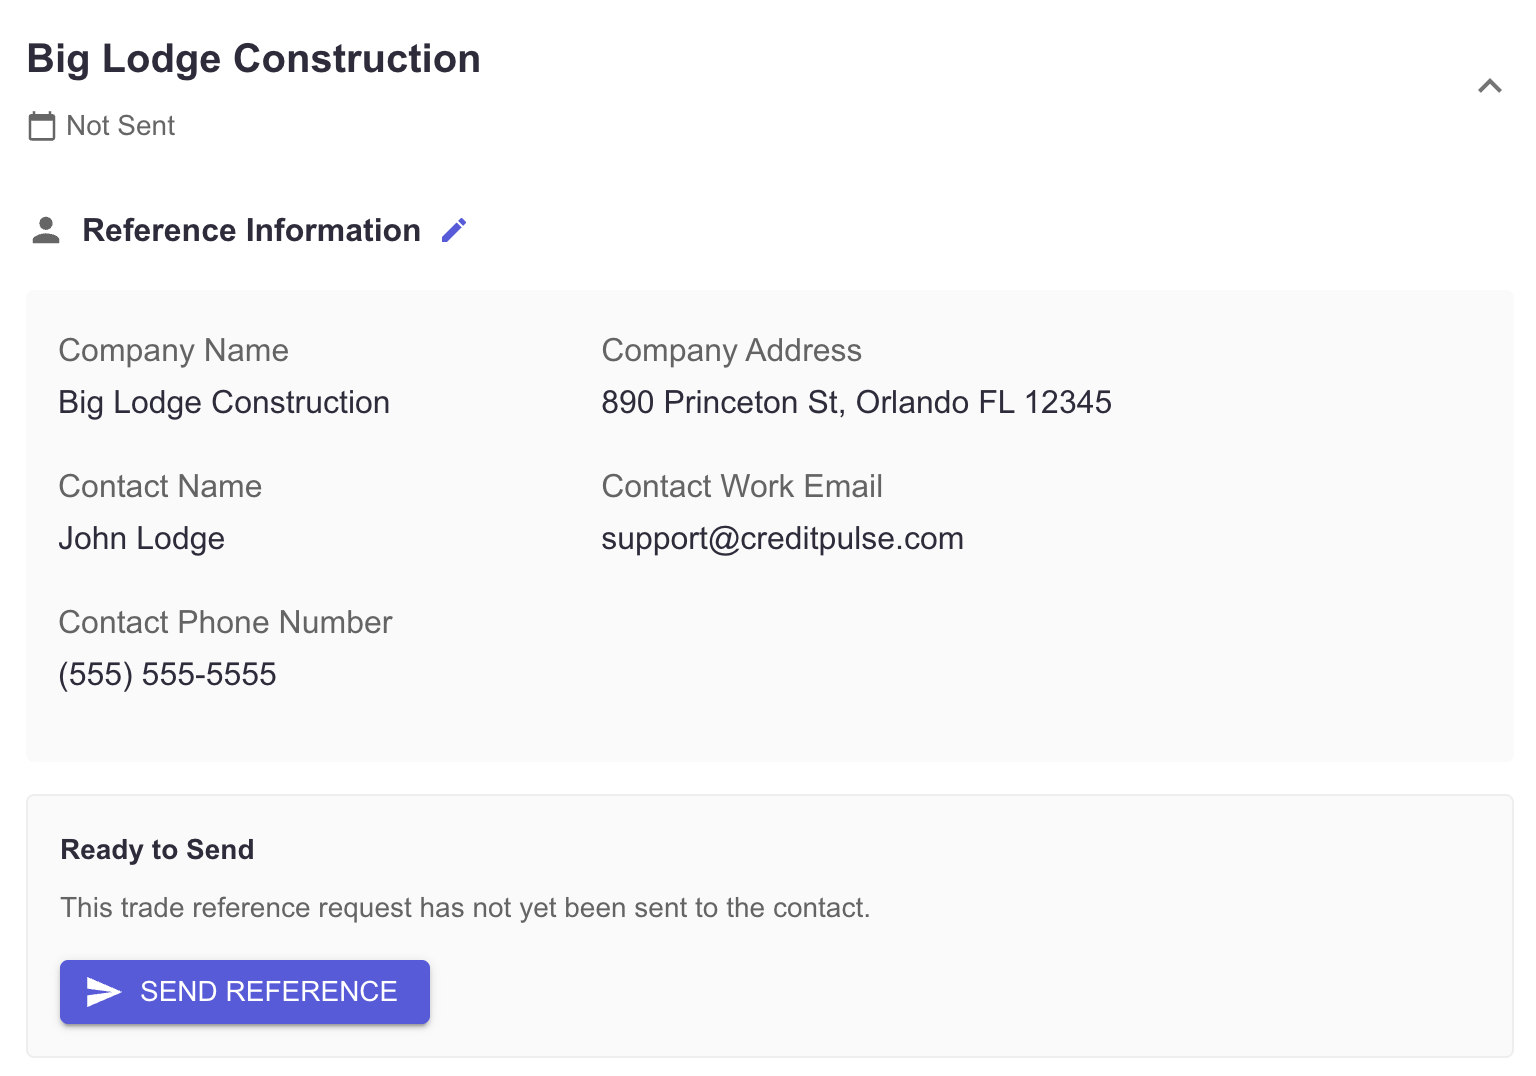This screenshot has width=1536, height=1076.
Task: Collapse the Big Lodge Construction panel
Action: (x=1490, y=86)
